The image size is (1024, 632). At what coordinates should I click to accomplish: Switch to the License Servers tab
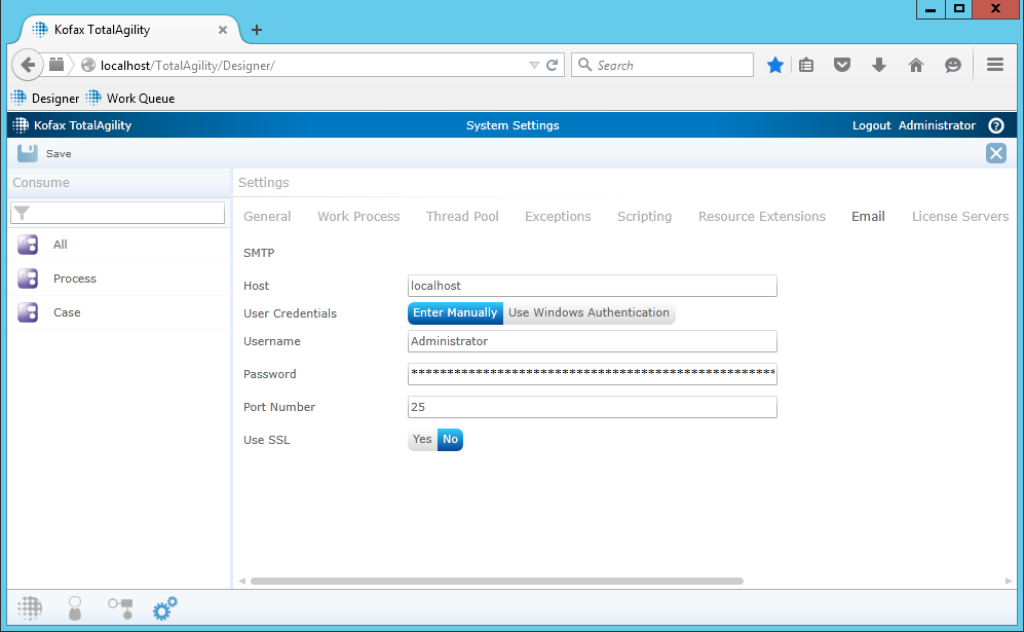tap(959, 216)
